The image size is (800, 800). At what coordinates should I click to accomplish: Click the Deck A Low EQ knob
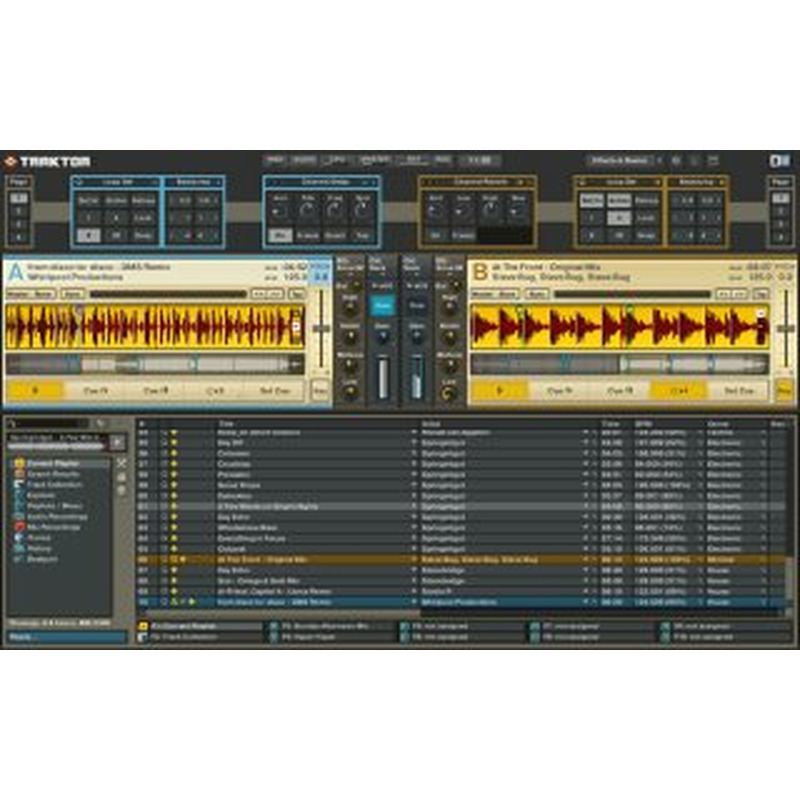point(349,393)
